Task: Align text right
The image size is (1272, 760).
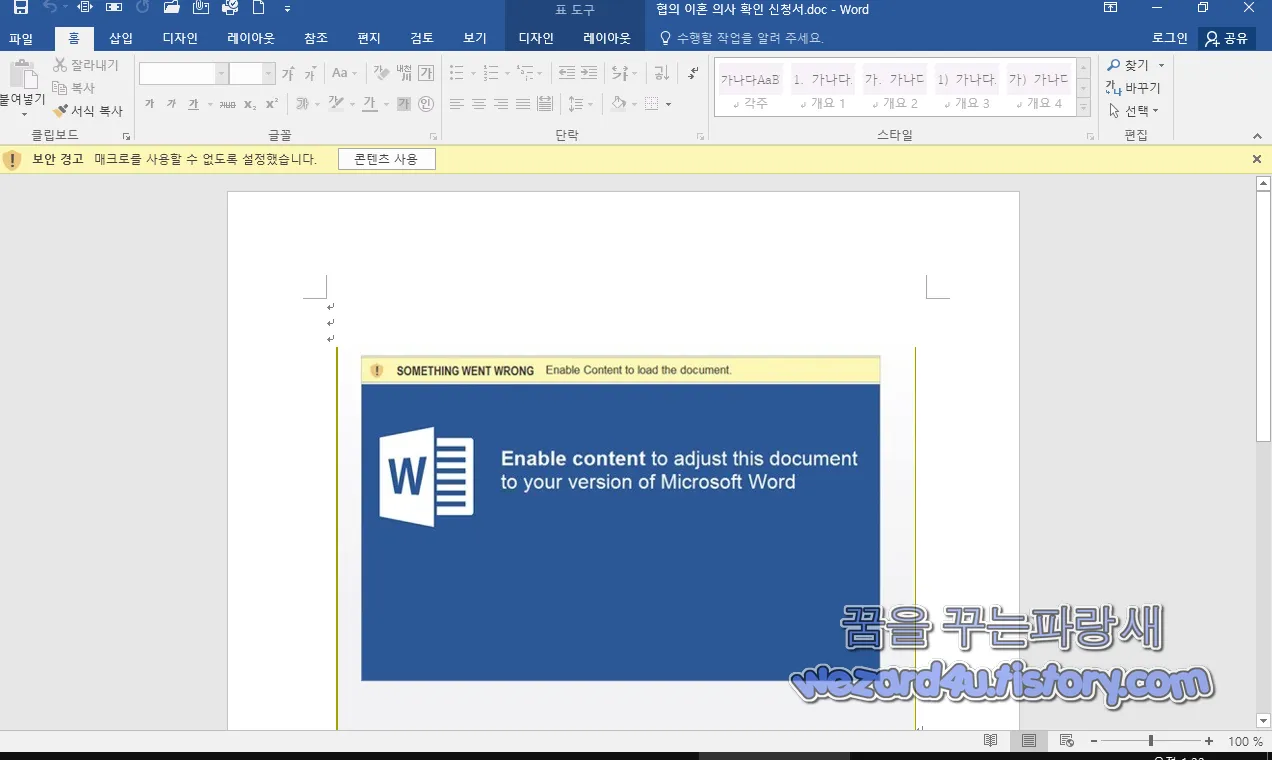Action: point(501,104)
